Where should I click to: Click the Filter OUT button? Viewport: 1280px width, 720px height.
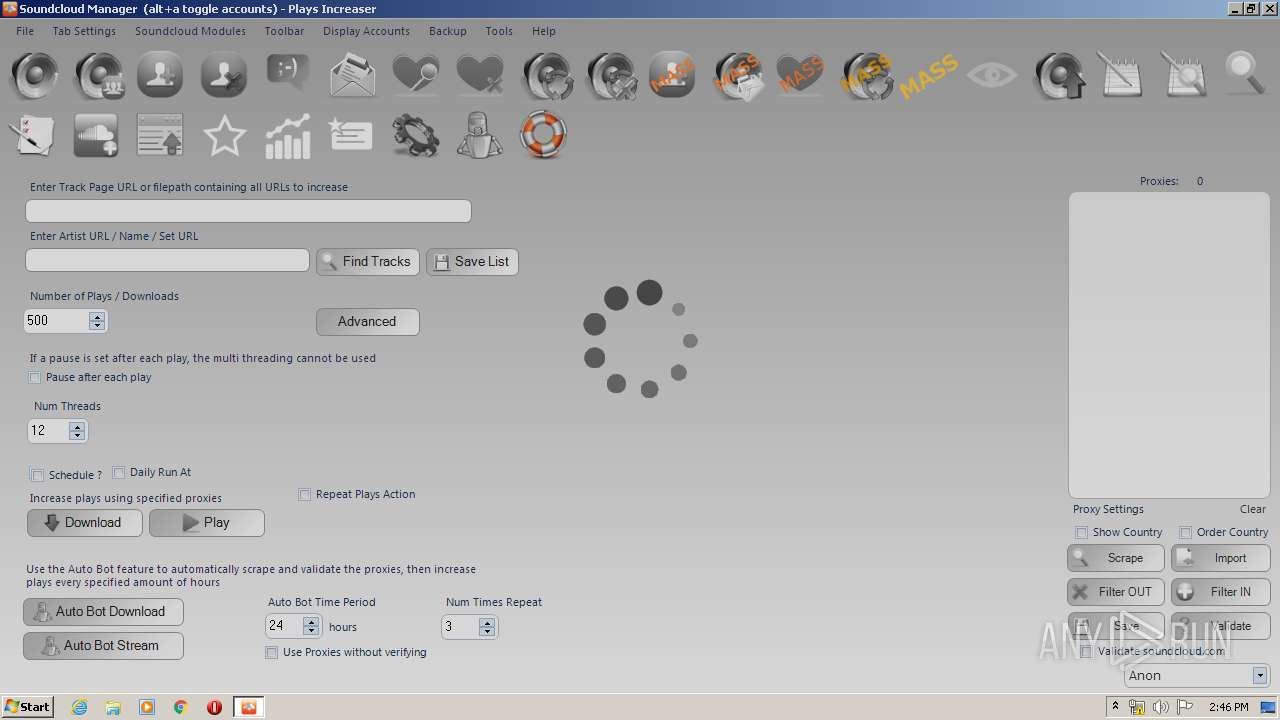coord(1116,592)
